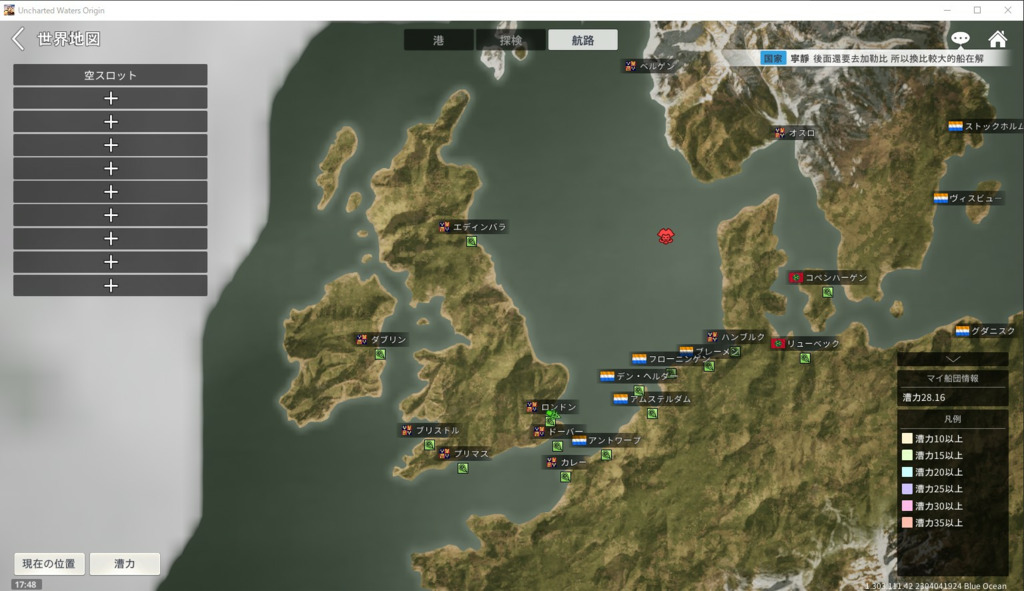Click the green port icon beside ハンブルク
This screenshot has width=1024, height=591.
[735, 351]
